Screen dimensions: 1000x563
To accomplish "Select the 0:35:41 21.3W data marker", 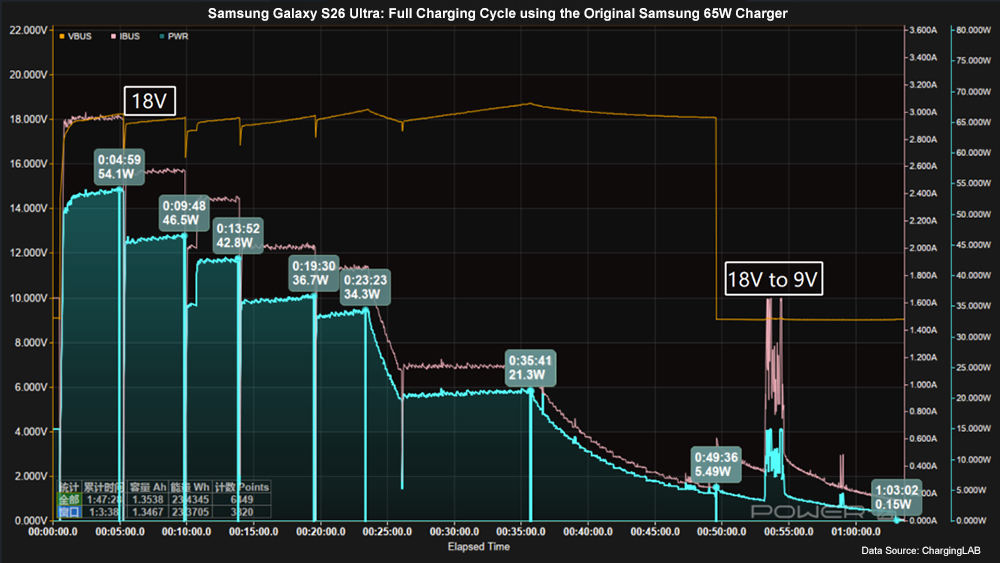I will (528, 367).
